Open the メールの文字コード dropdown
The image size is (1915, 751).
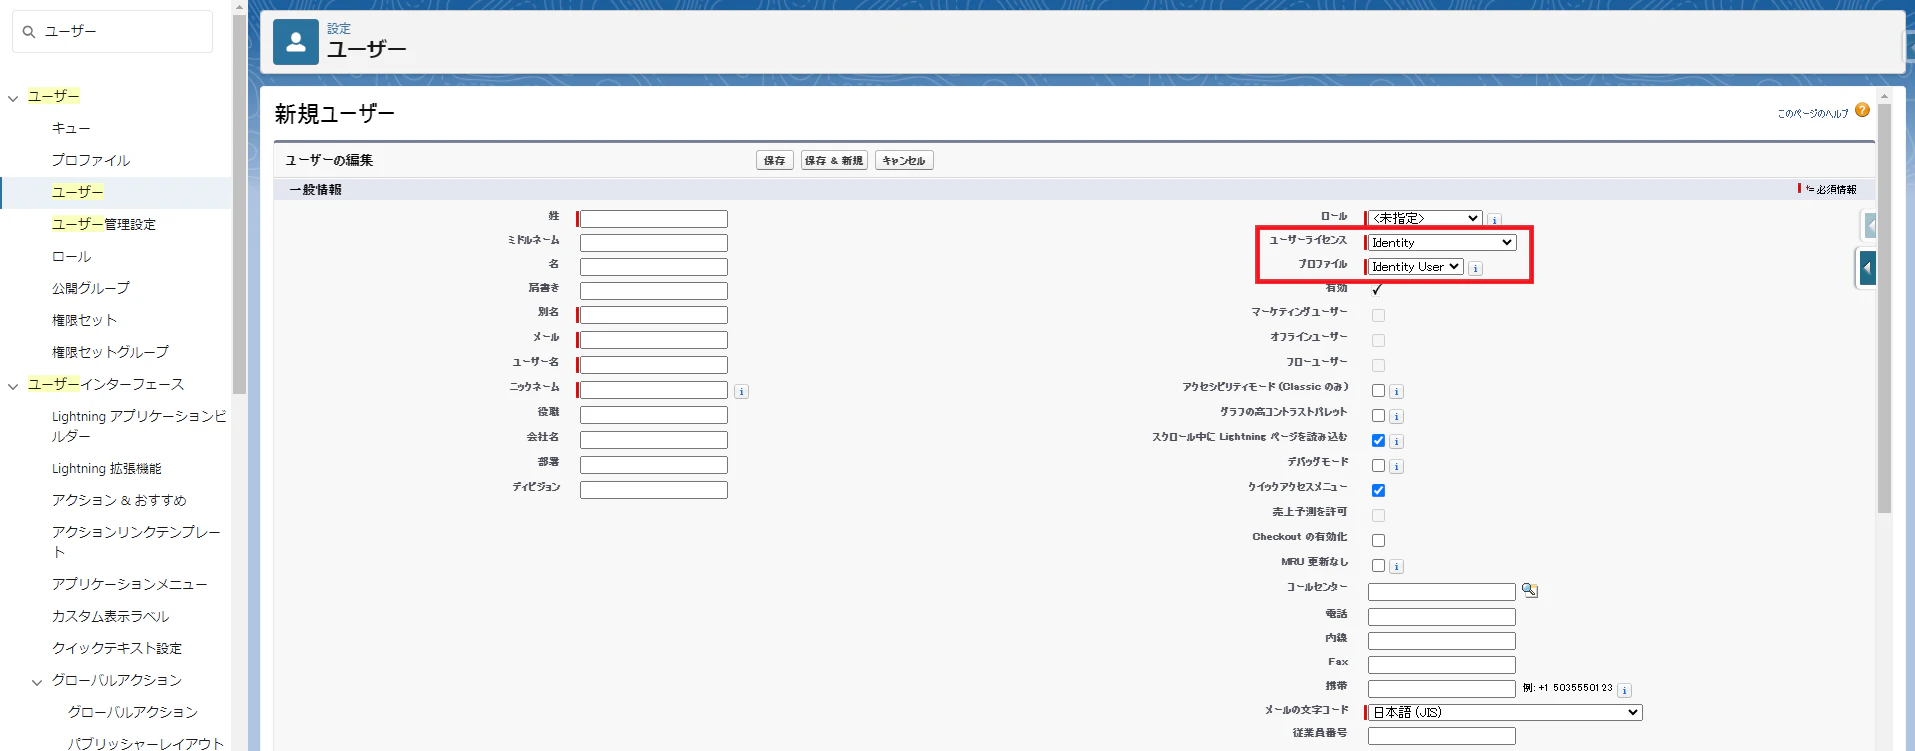point(1505,712)
